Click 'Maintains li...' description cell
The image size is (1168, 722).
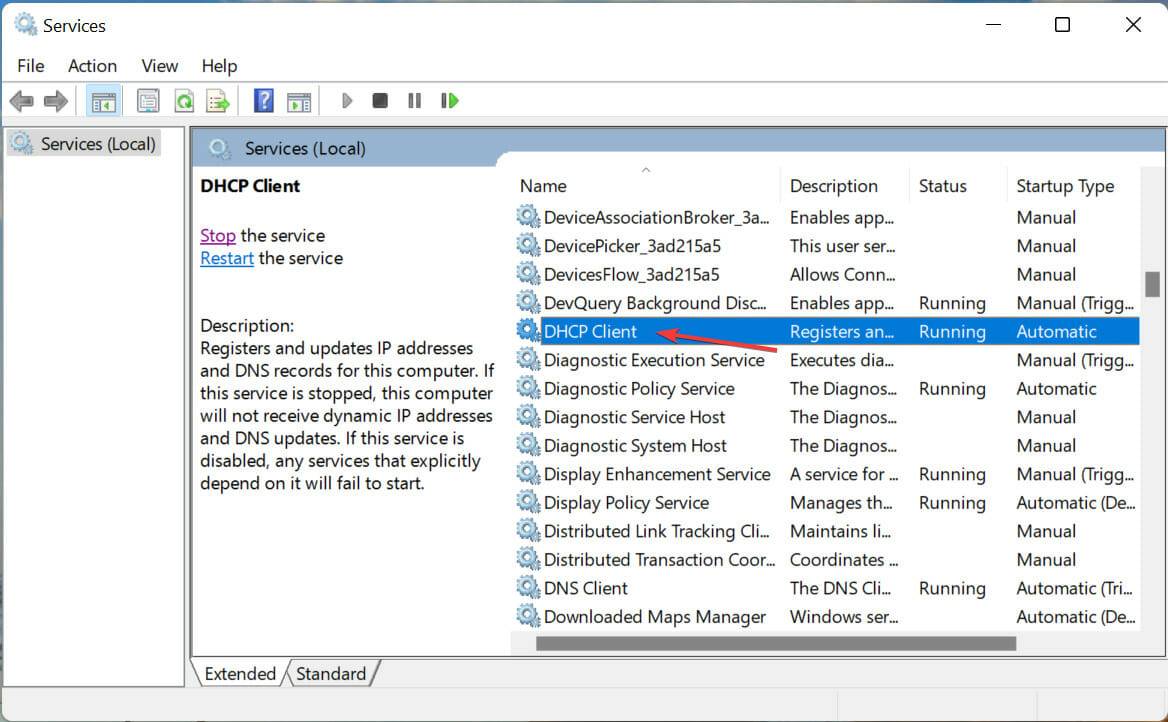[x=840, y=531]
